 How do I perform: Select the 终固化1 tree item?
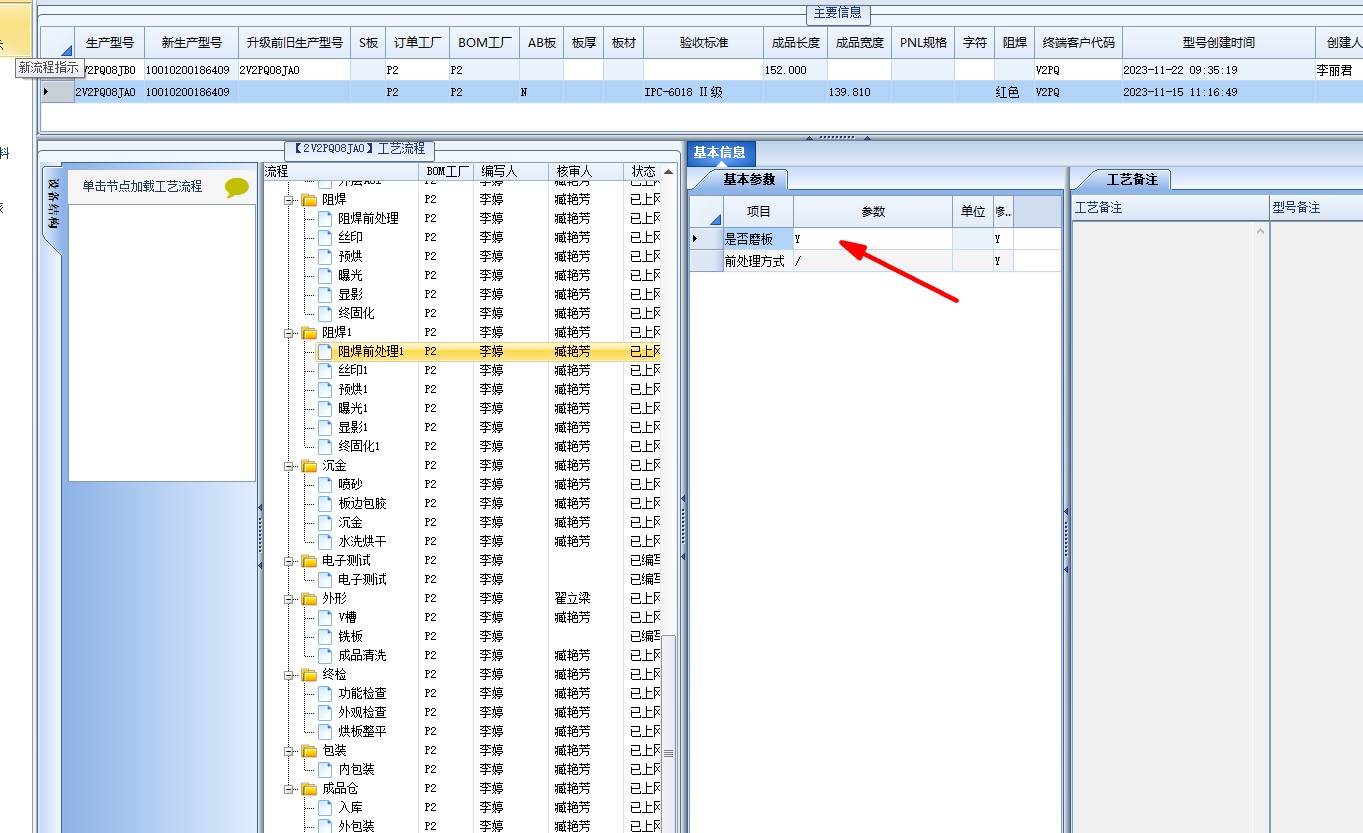point(359,447)
